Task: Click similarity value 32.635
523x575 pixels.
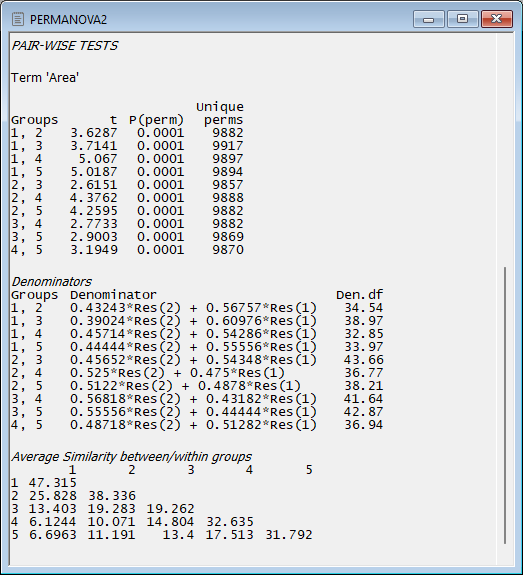Action: pos(230,522)
